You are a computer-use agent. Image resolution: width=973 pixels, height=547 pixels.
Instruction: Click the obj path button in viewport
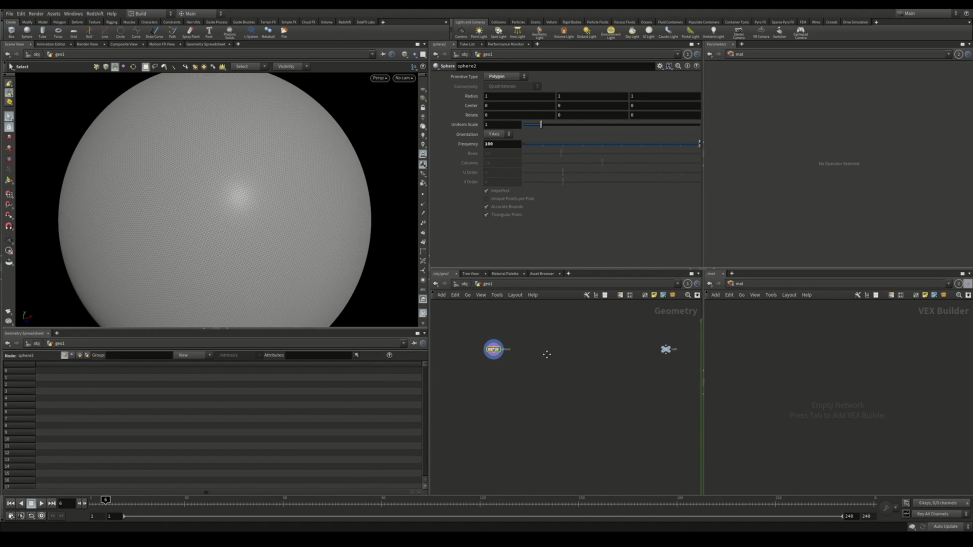[x=35, y=54]
